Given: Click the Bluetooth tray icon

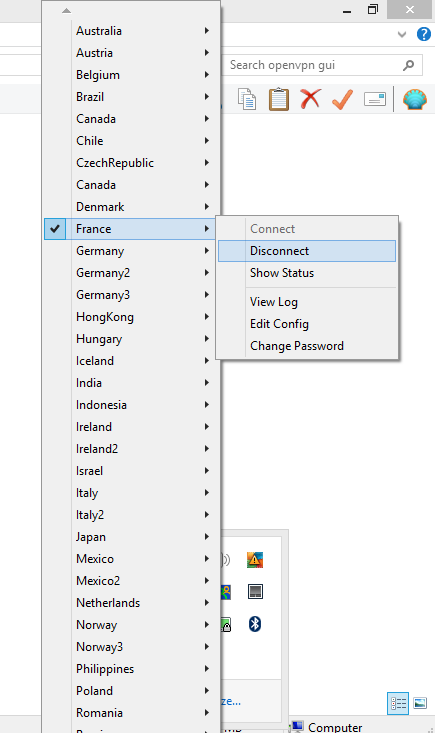Looking at the screenshot, I should [255, 624].
